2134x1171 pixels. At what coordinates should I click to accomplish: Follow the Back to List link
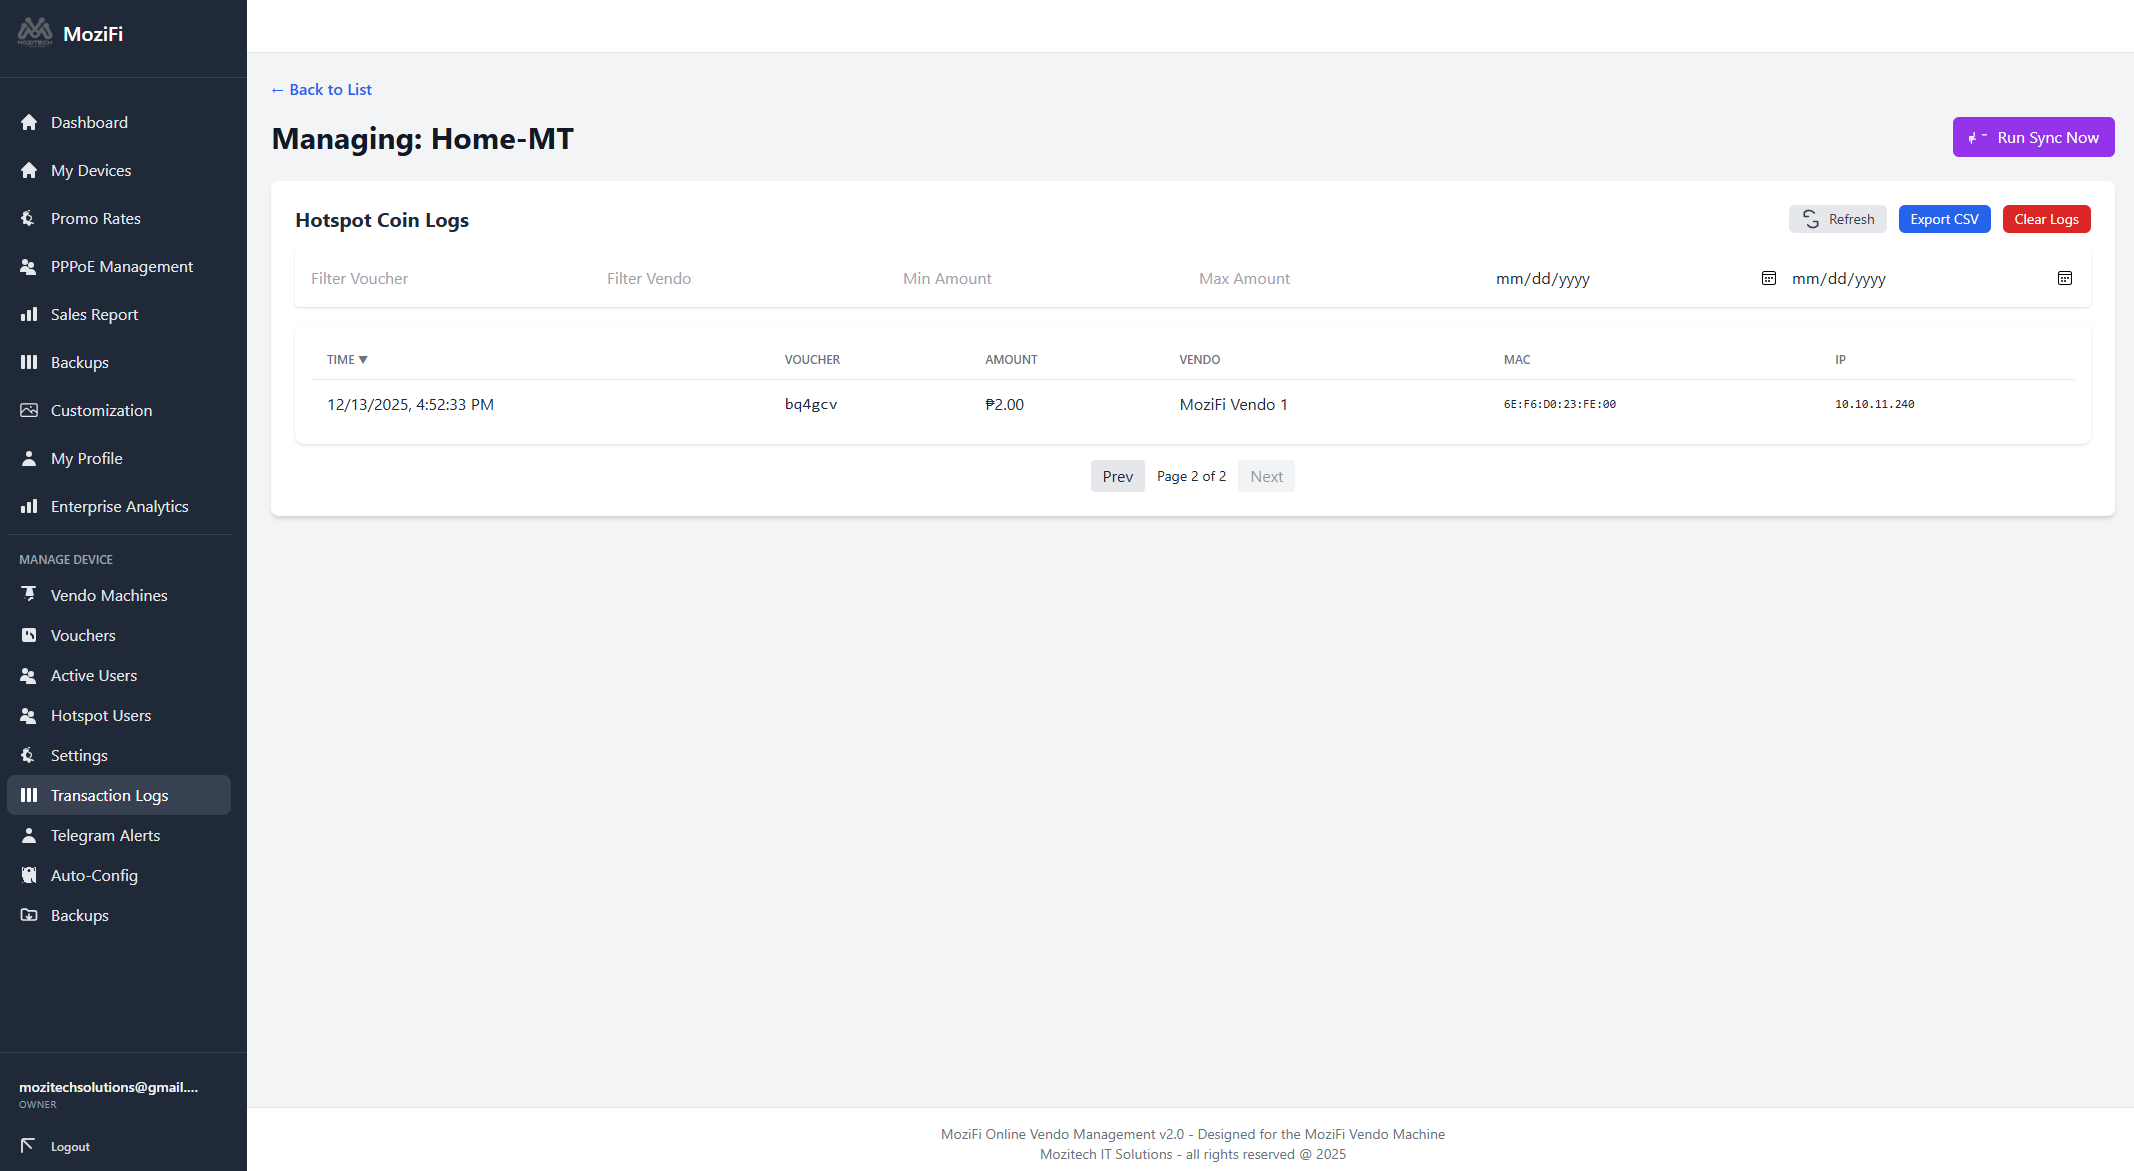tap(321, 89)
